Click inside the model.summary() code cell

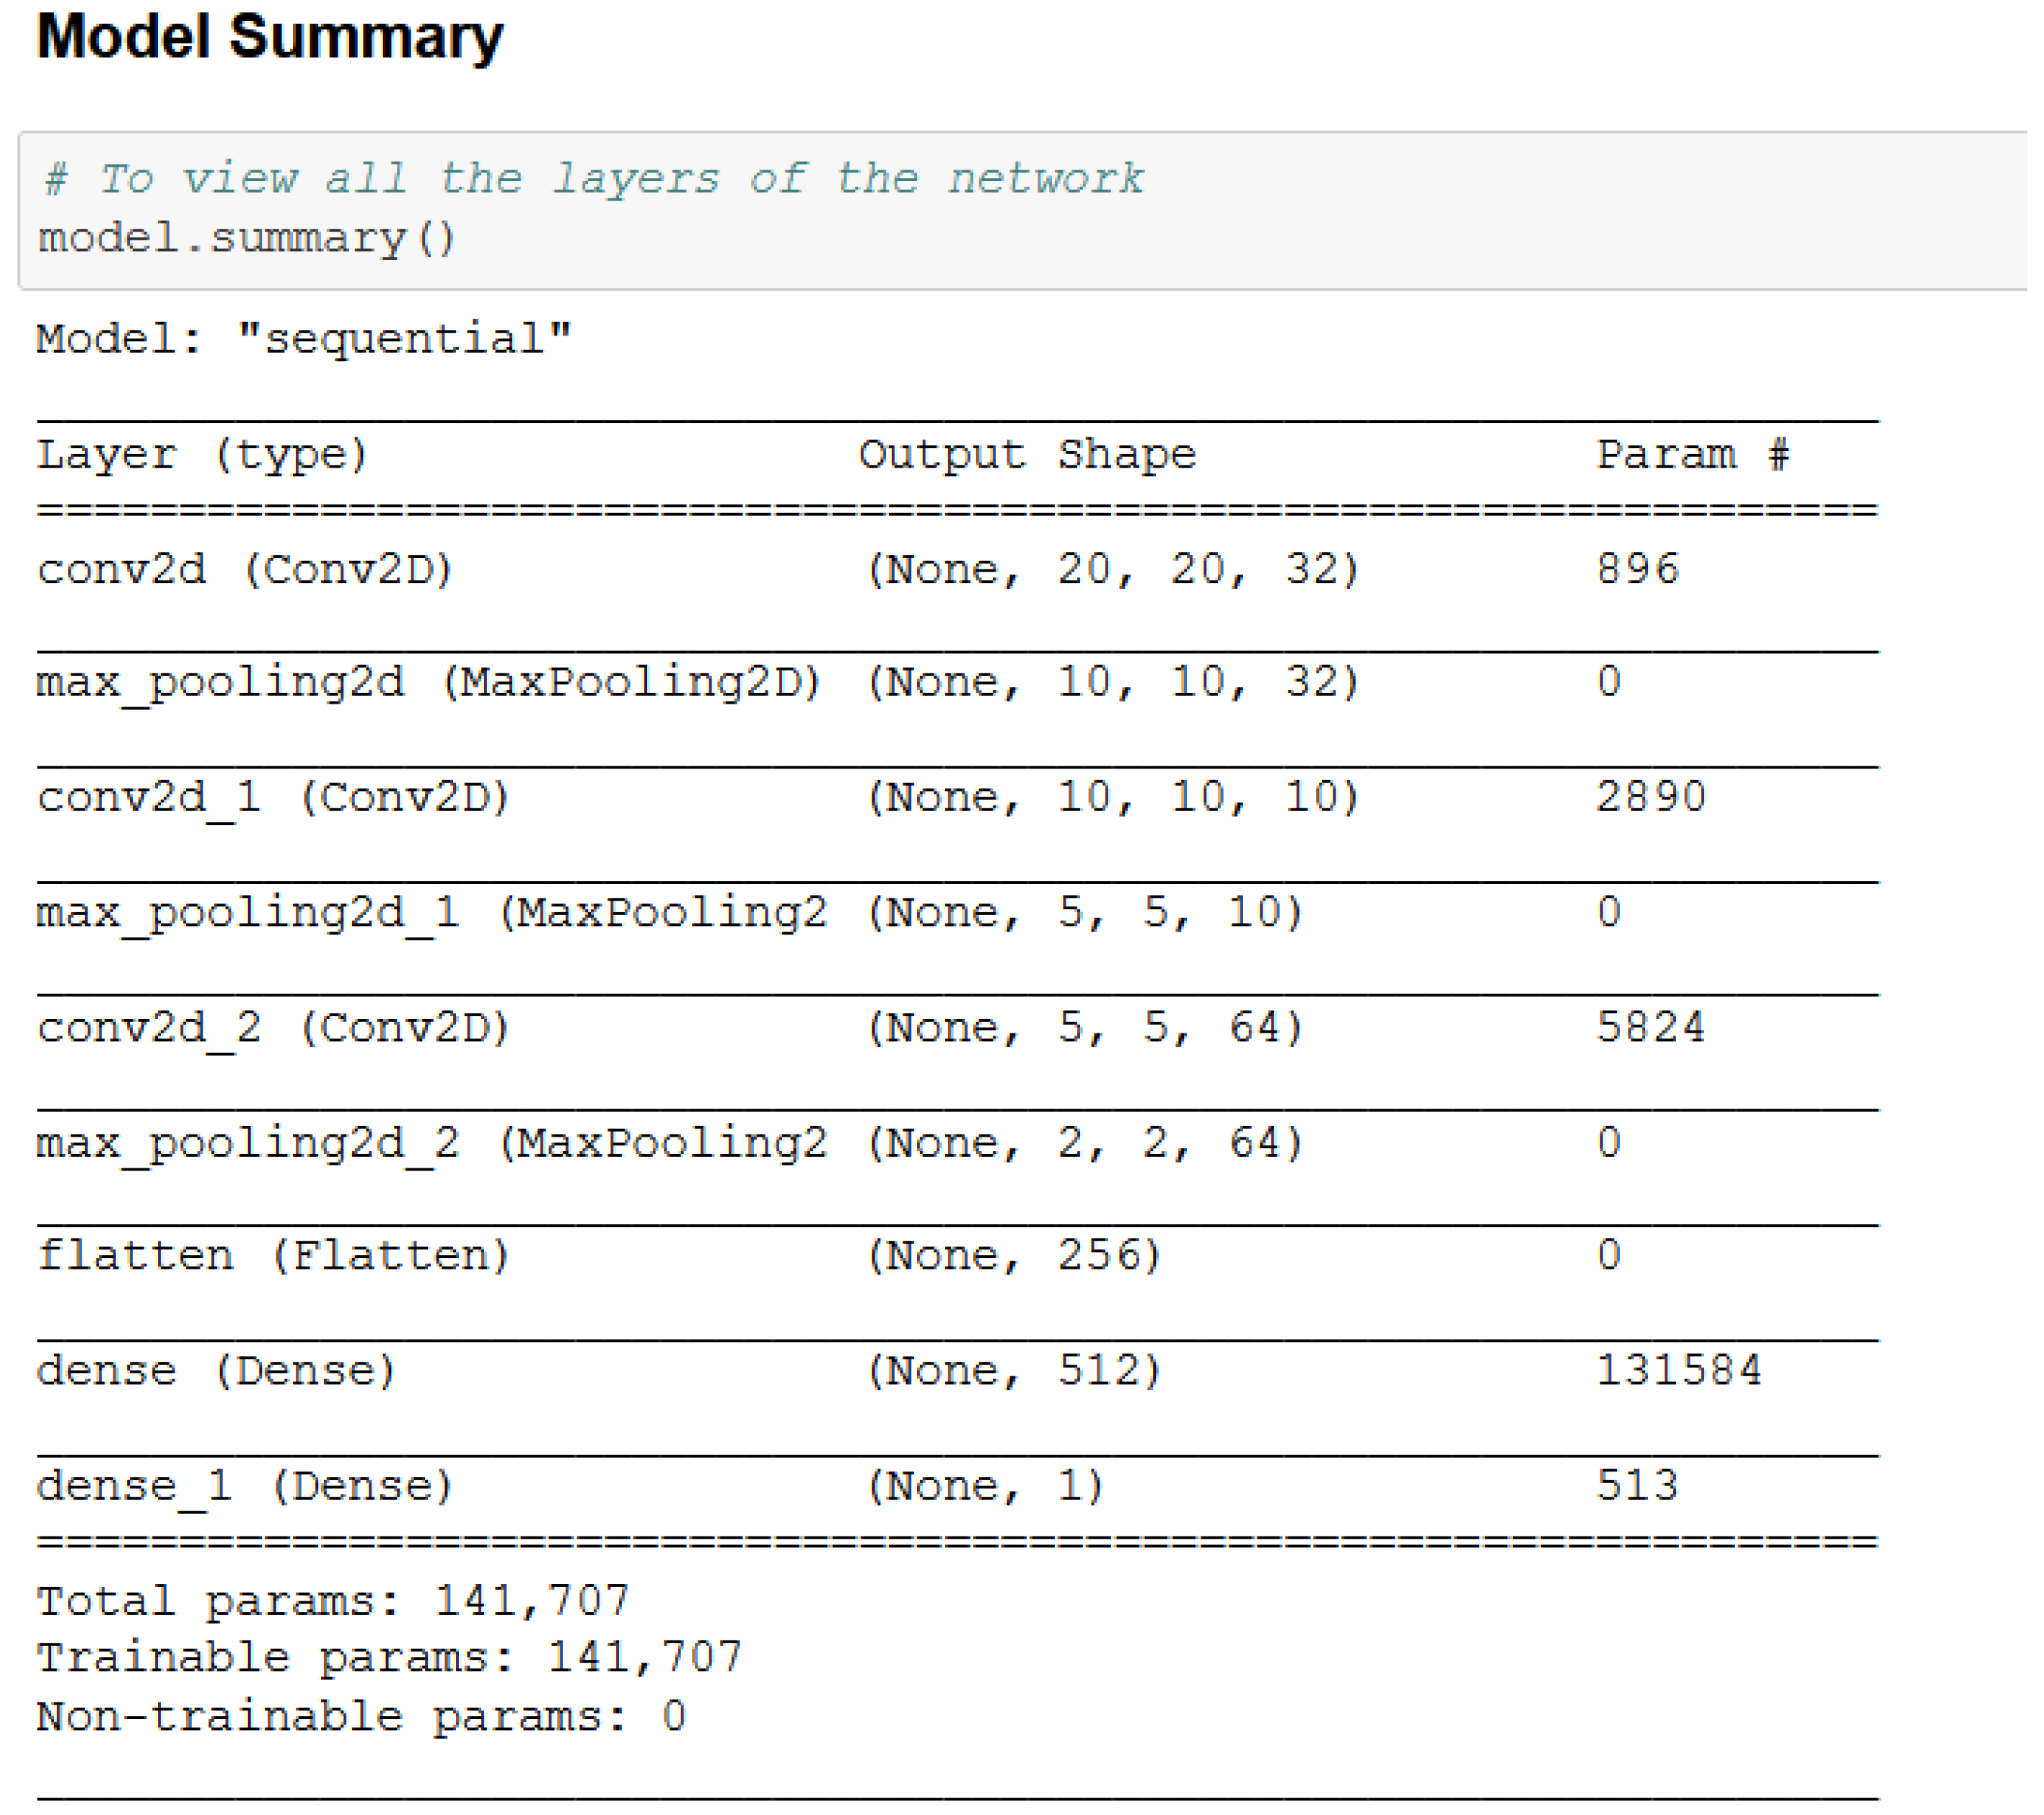tap(247, 239)
